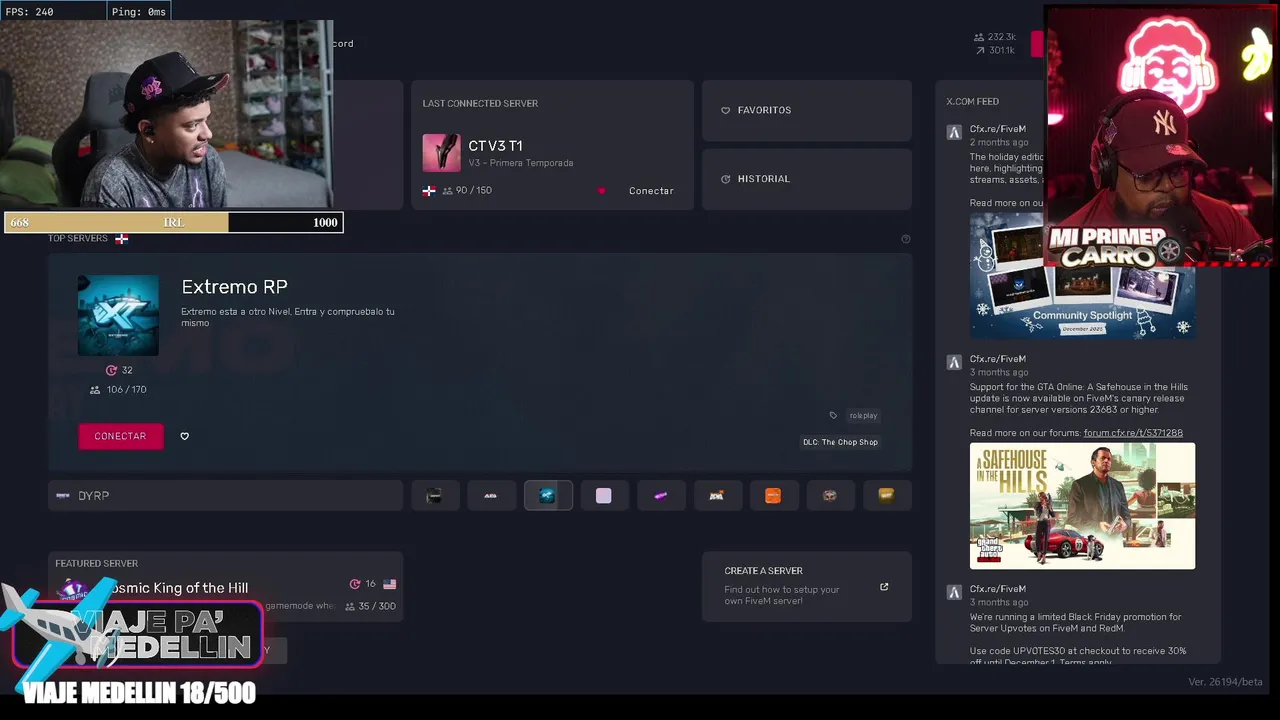Click the US flag on the featured server

(x=390, y=584)
